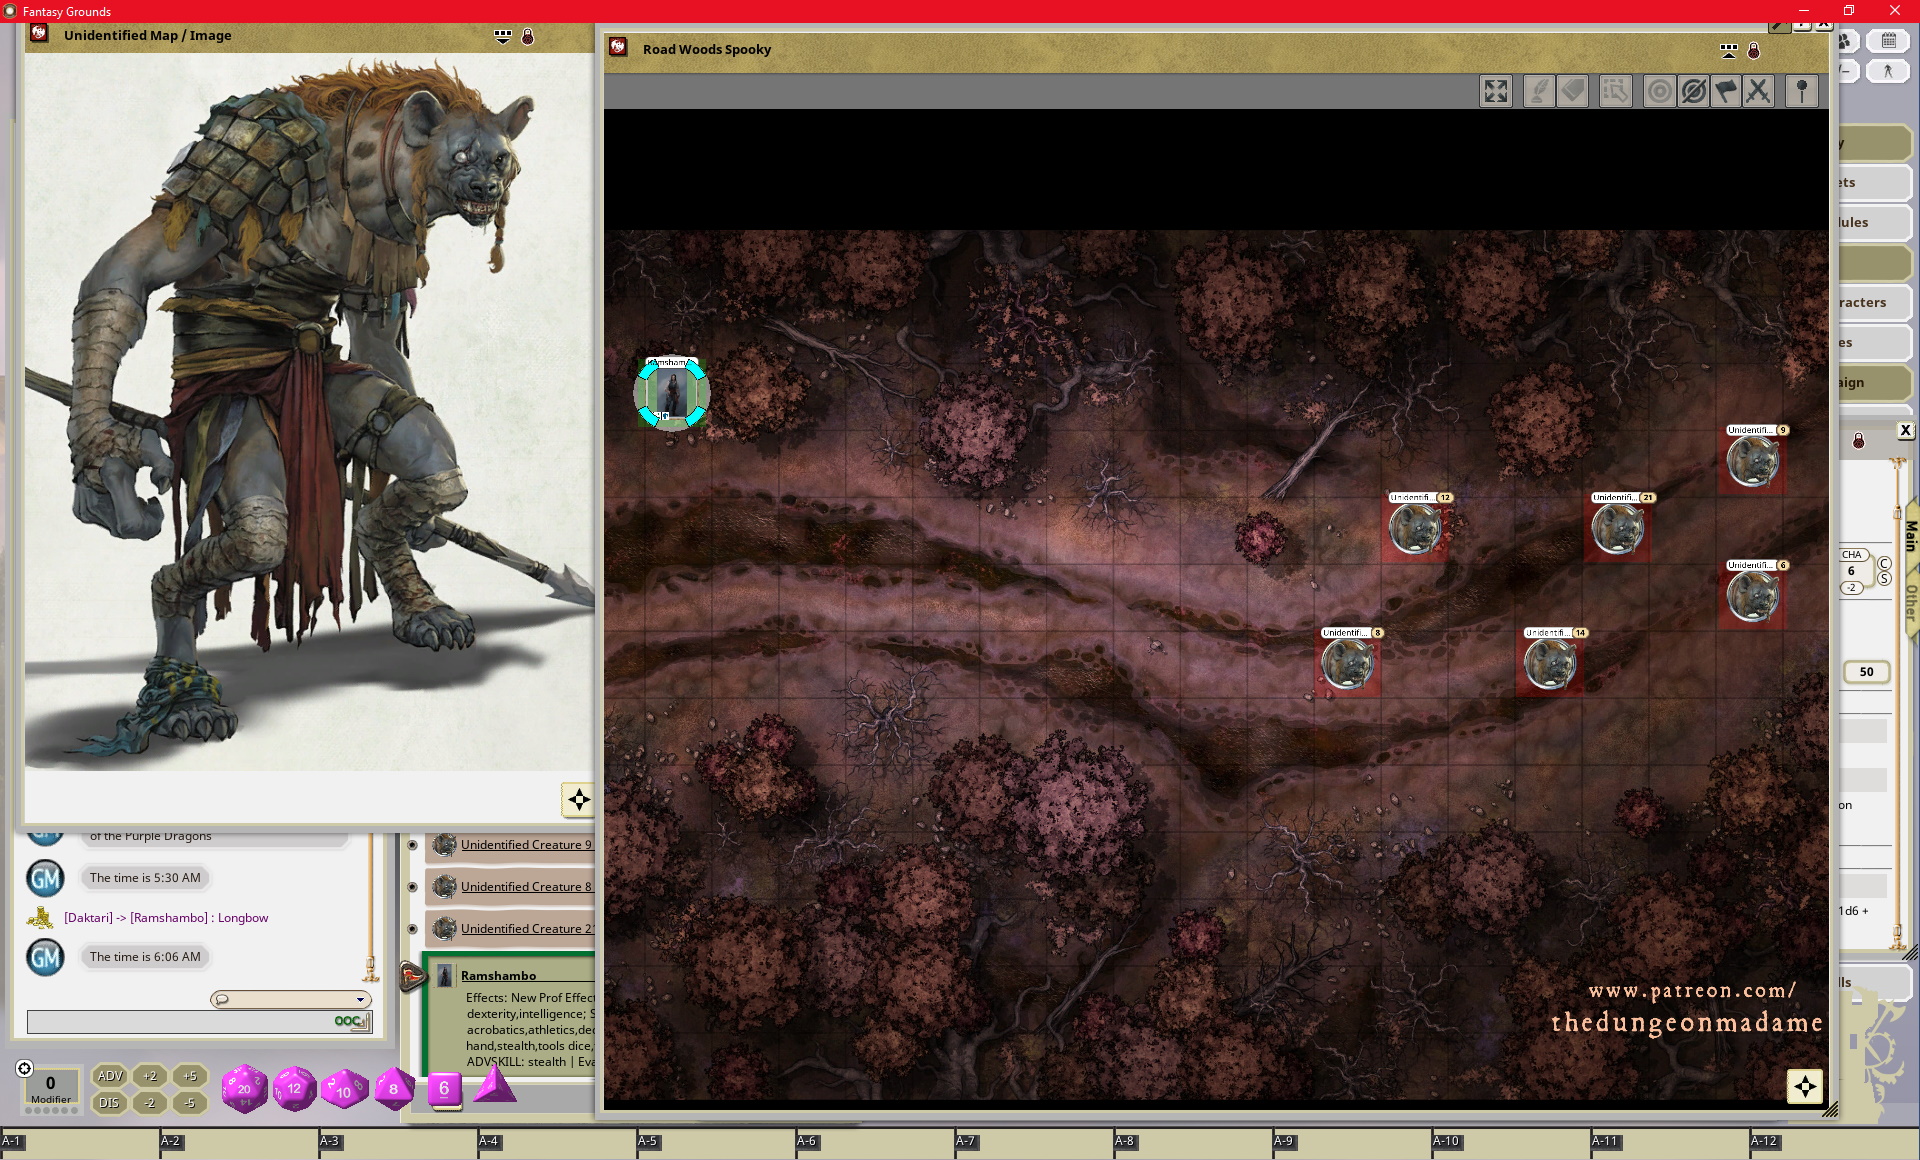Switch to the Main tab on character sheet
Screen dimensions: 1920x1160
coord(1910,536)
